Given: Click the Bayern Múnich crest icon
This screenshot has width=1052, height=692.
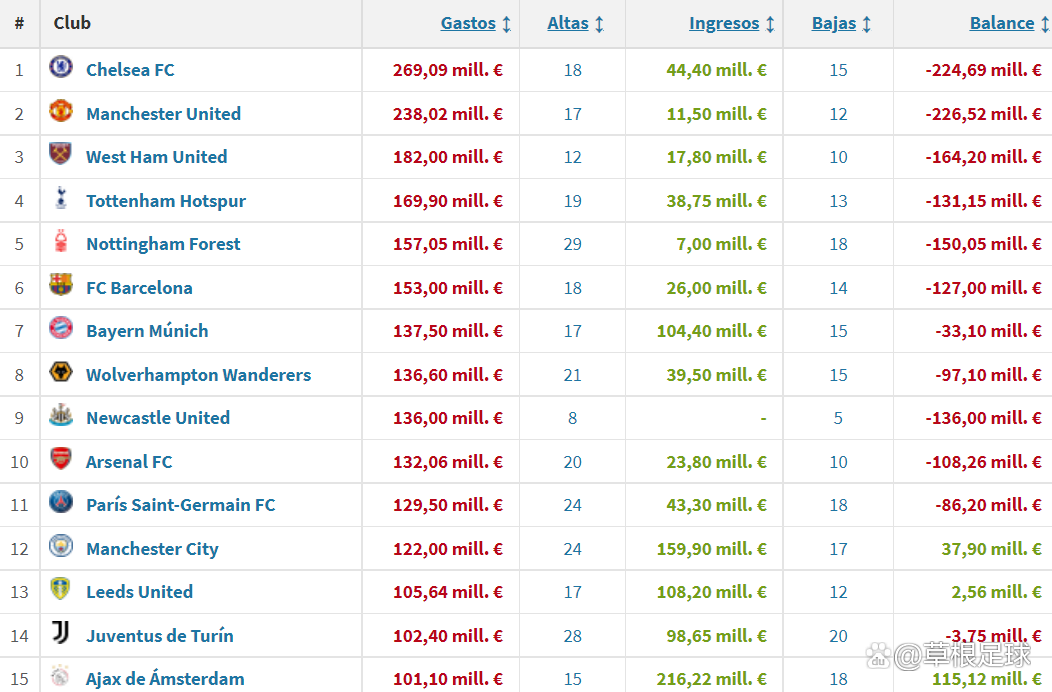Looking at the screenshot, I should [x=61, y=329].
